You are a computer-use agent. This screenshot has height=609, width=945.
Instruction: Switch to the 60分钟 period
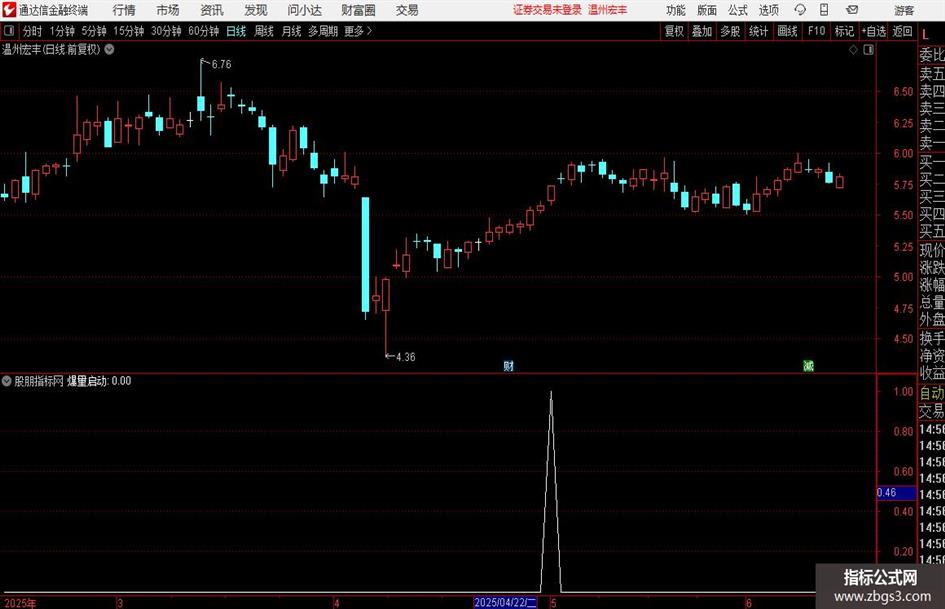(x=203, y=31)
